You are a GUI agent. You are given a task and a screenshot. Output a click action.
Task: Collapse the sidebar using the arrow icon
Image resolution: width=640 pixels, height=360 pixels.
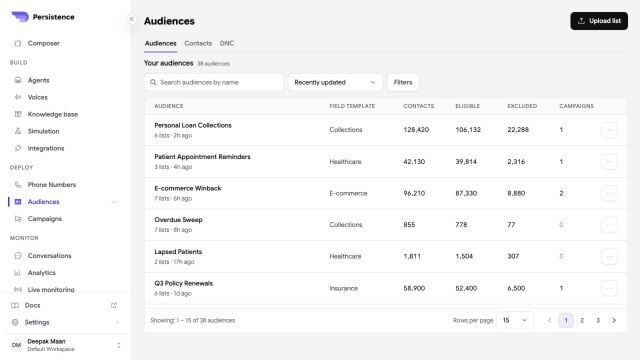pyautogui.click(x=131, y=19)
